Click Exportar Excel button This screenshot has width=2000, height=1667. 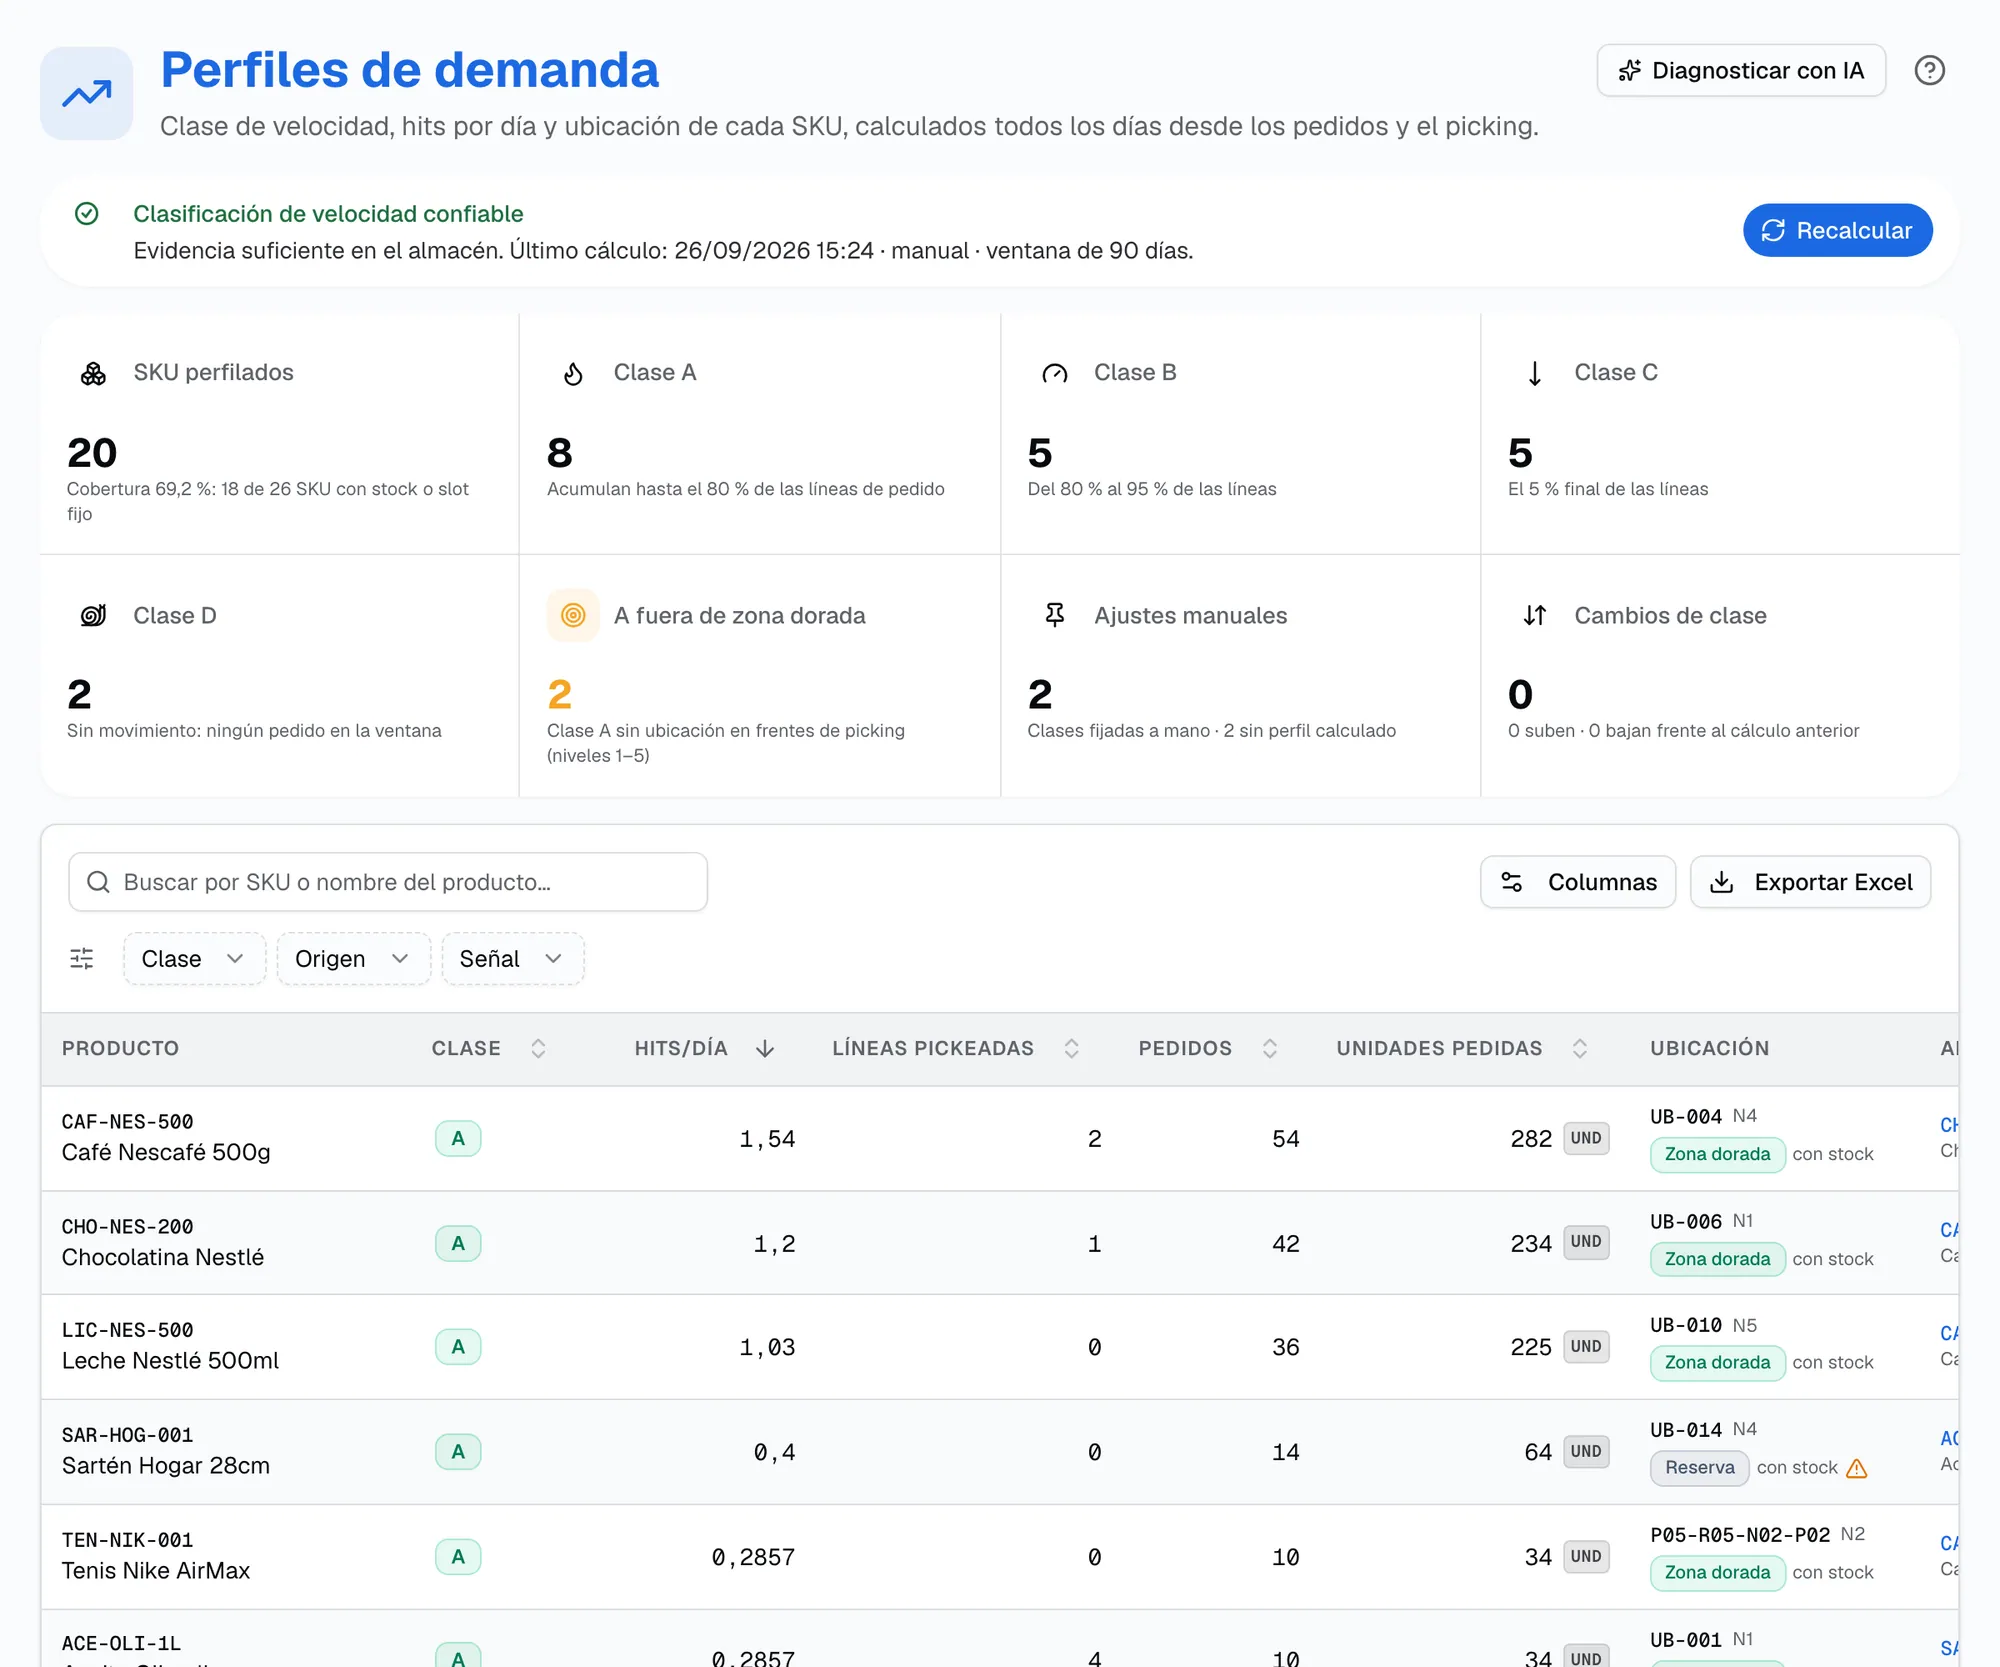pos(1810,882)
